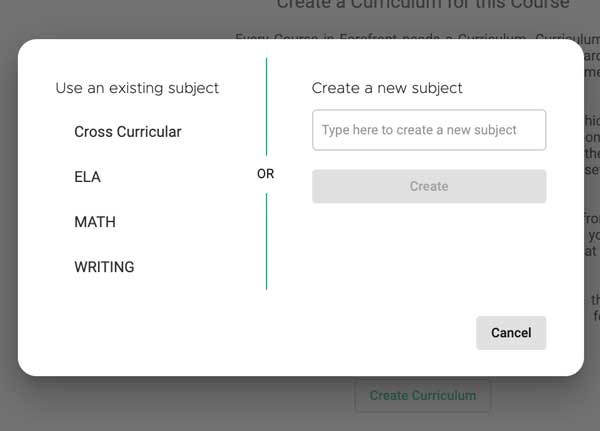Click the upper green divider line
The height and width of the screenshot is (431, 600).
tap(266, 106)
